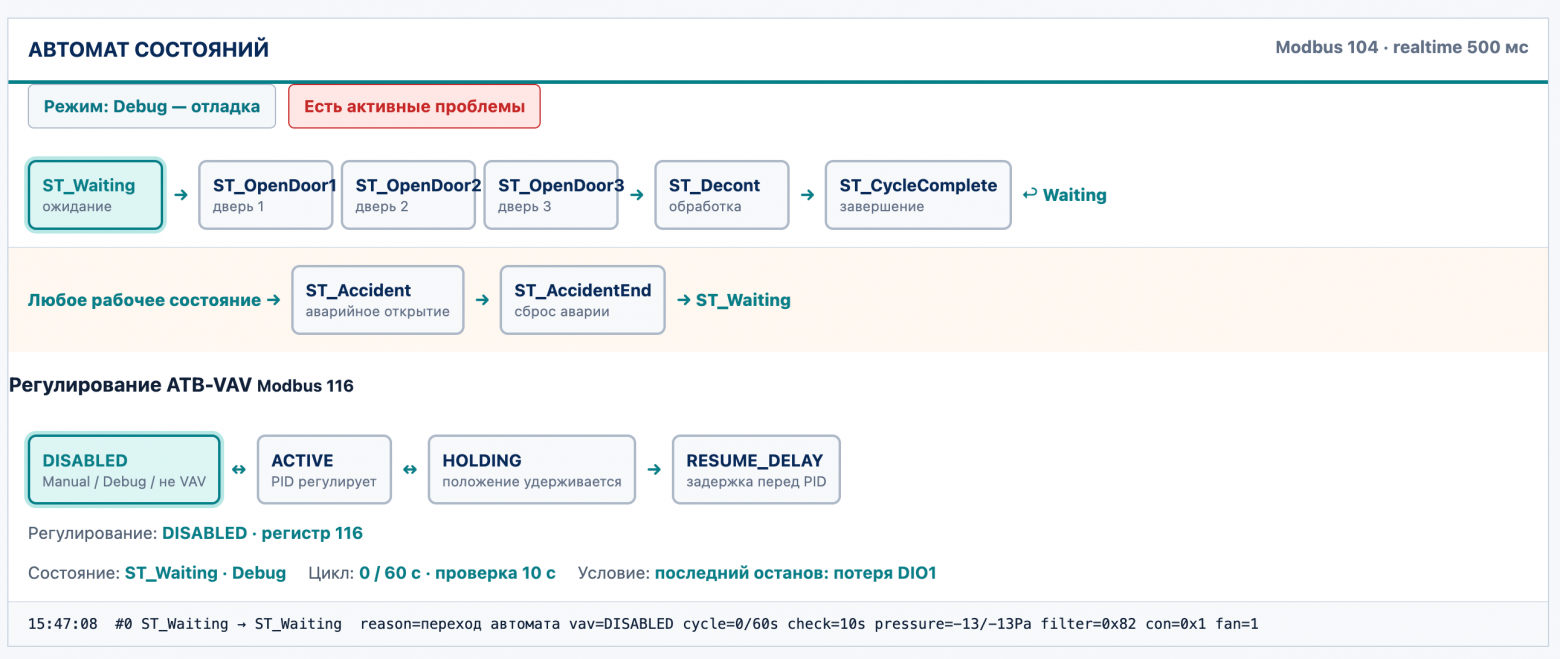The width and height of the screenshot is (1560, 659).
Task: Click the RESUME_DELAY state box
Action: [756, 470]
